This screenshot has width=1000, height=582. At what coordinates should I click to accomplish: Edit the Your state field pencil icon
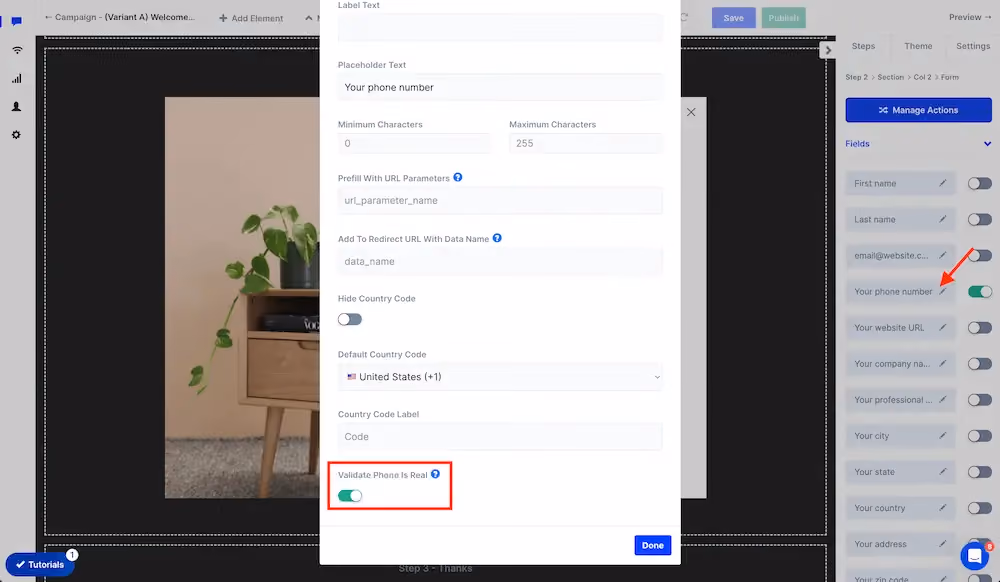click(x=943, y=472)
